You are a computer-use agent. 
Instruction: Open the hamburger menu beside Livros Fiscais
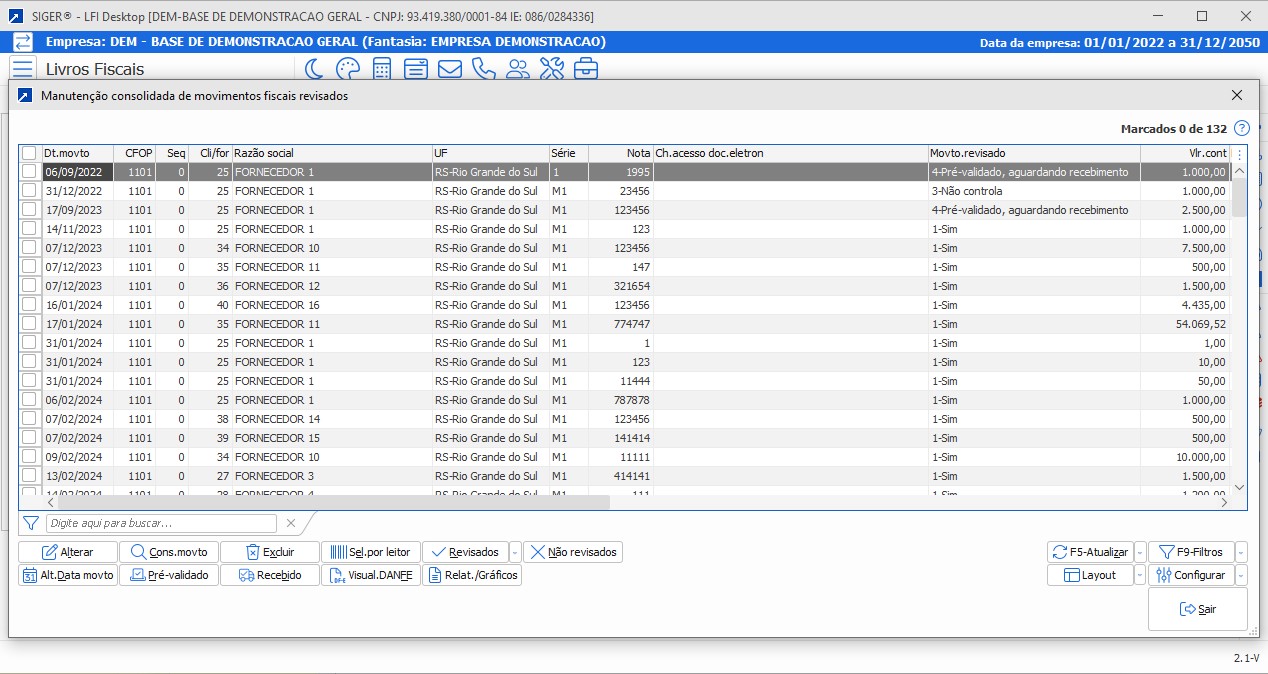[22, 69]
